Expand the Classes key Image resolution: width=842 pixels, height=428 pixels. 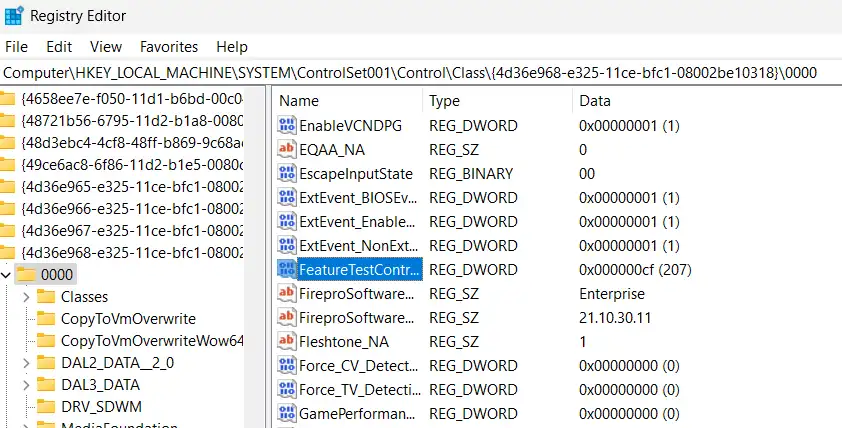26,297
